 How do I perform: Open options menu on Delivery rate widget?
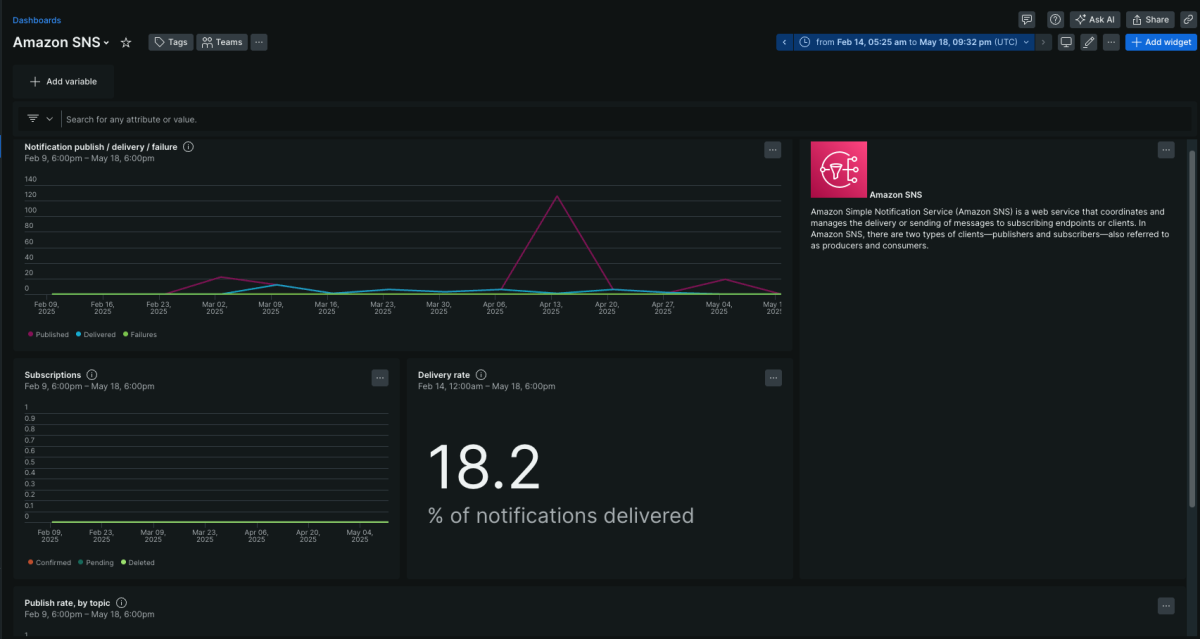[x=773, y=378]
